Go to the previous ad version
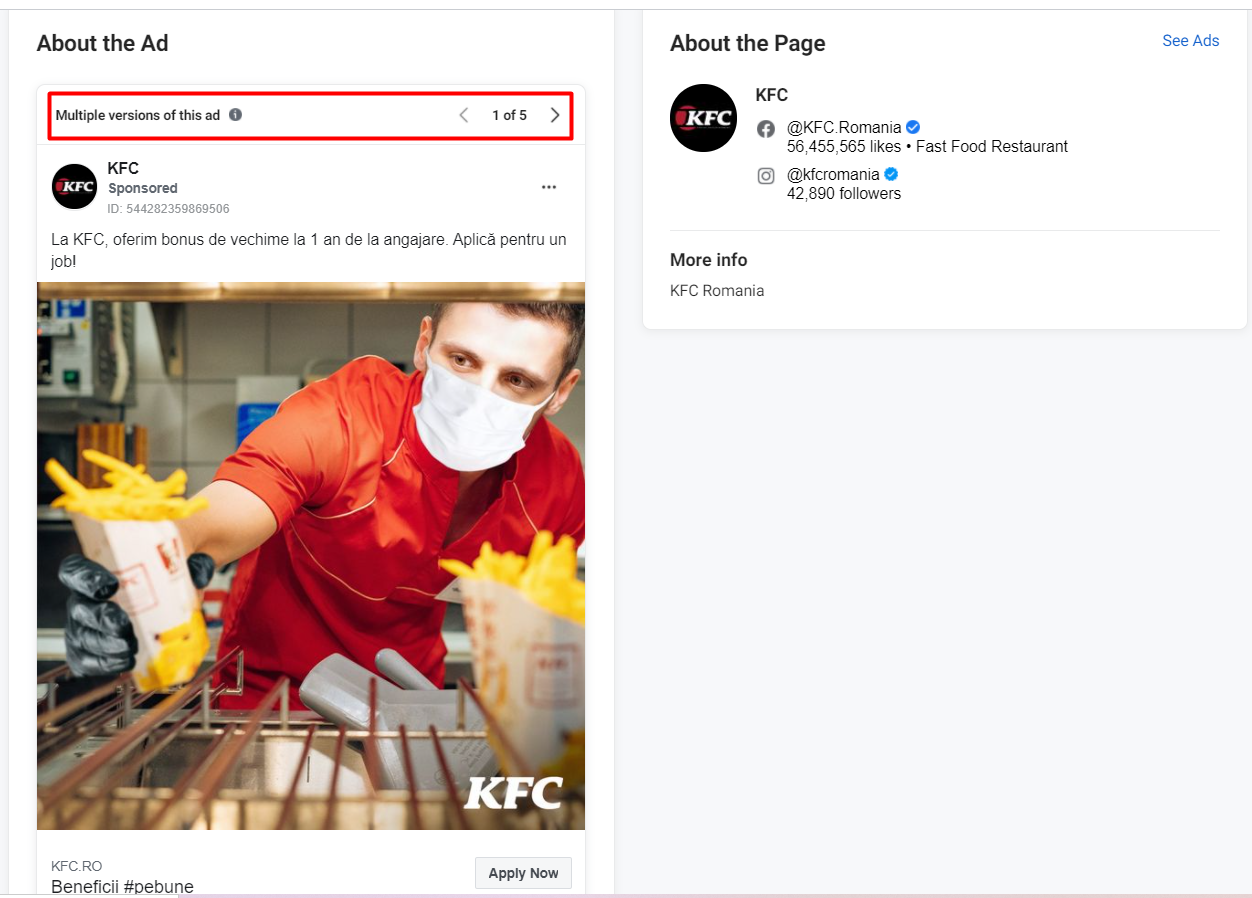The height and width of the screenshot is (898, 1252). point(463,115)
